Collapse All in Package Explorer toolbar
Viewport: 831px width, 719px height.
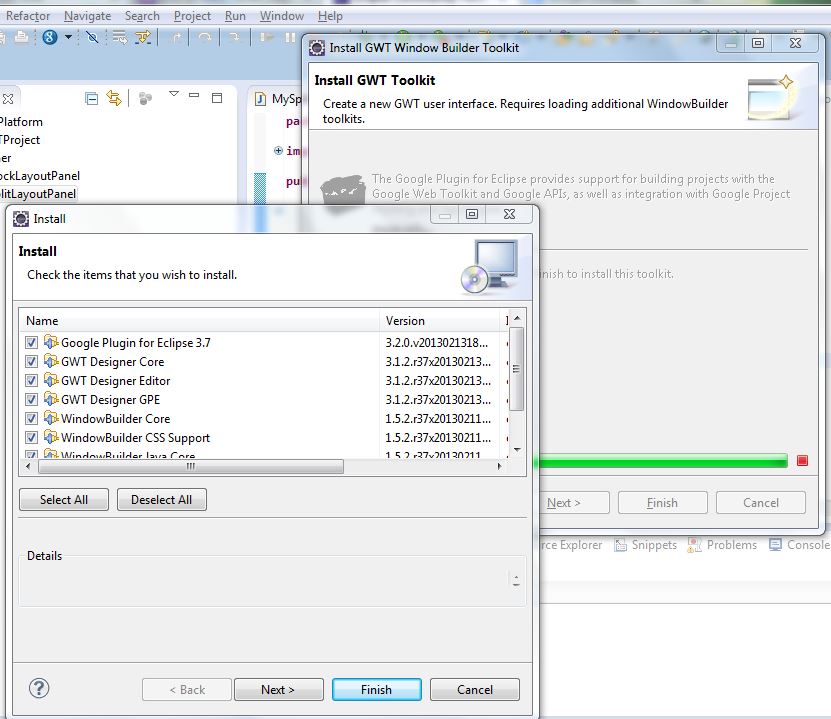pos(91,99)
